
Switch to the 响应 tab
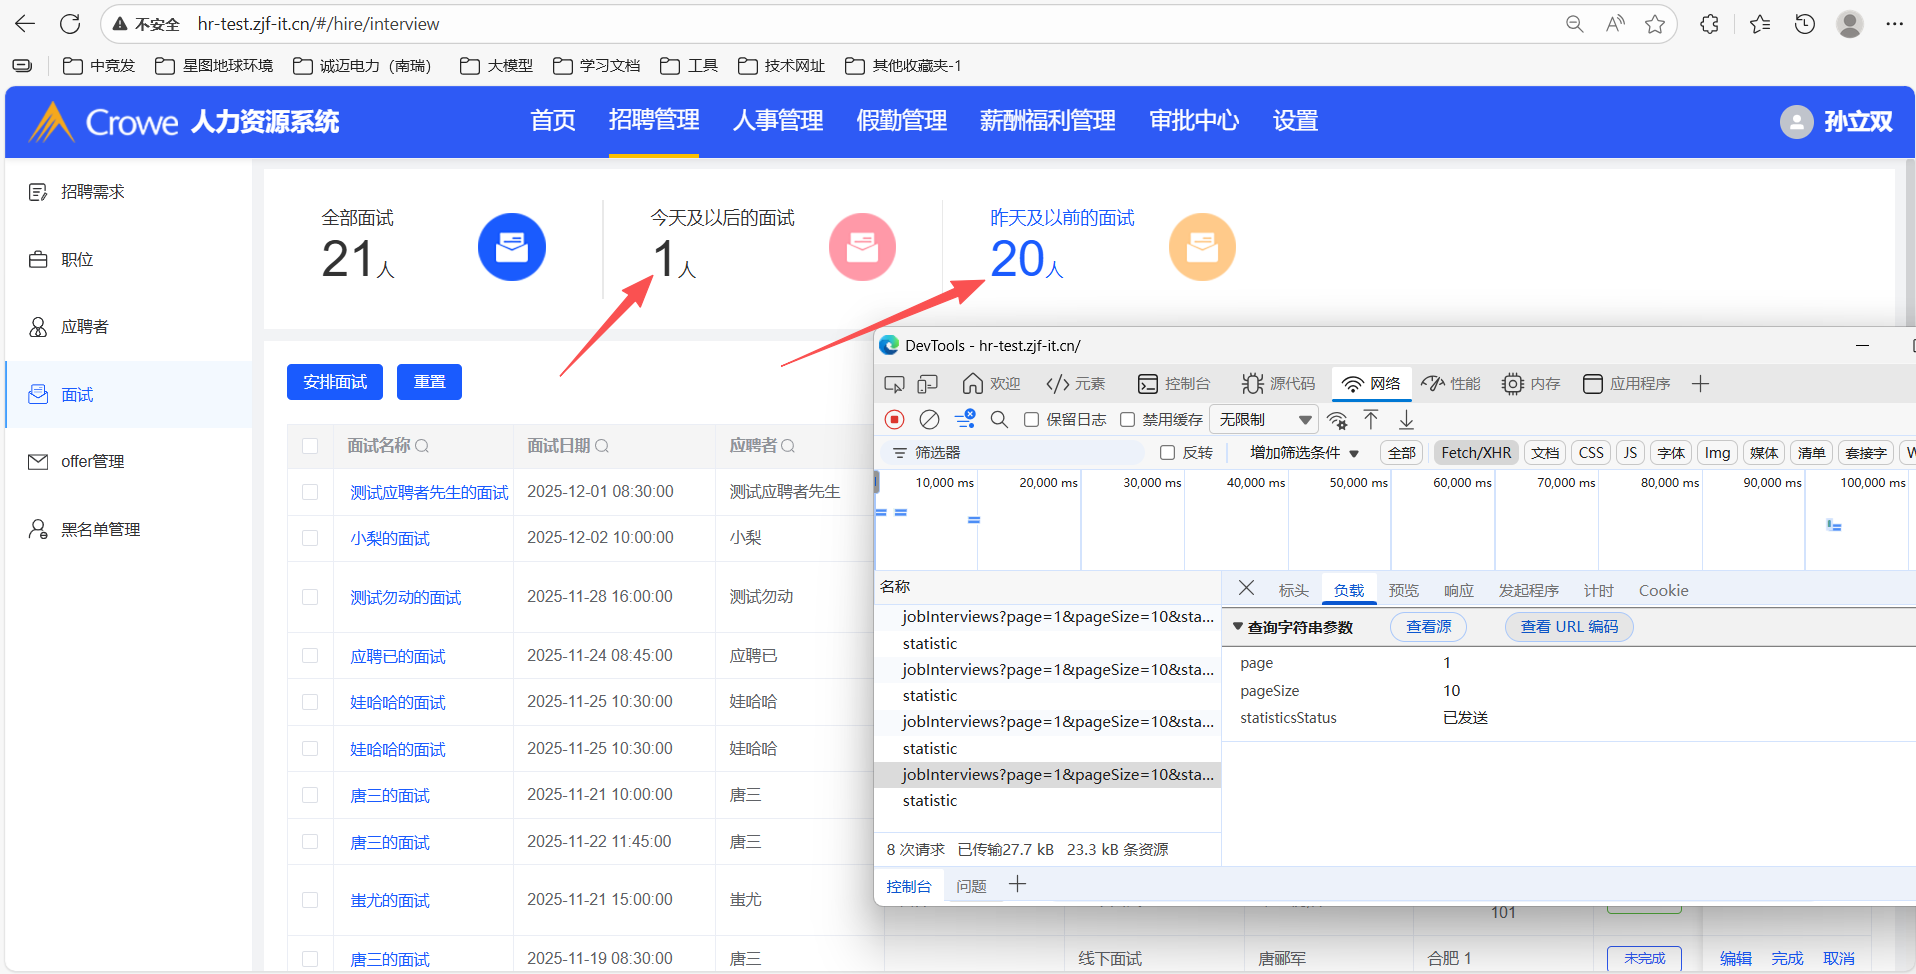pos(1458,591)
